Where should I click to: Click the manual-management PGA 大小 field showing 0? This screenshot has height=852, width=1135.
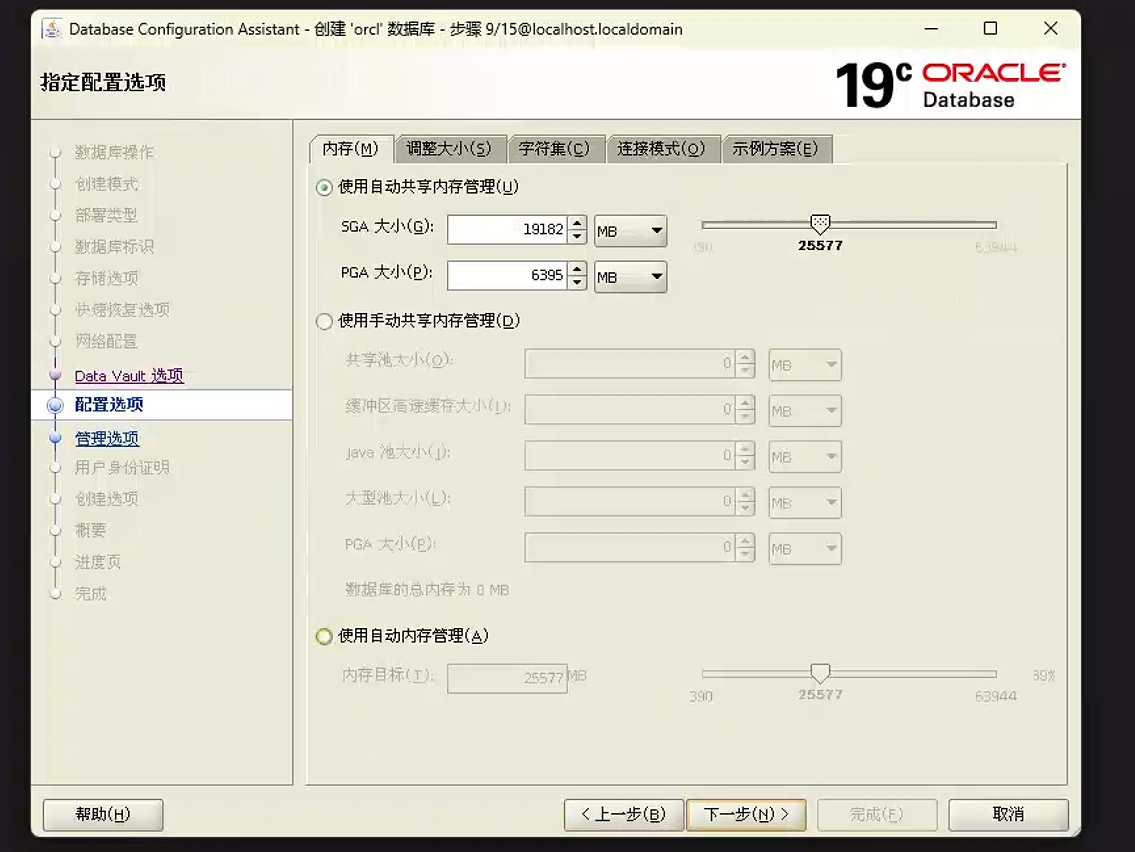pos(630,548)
